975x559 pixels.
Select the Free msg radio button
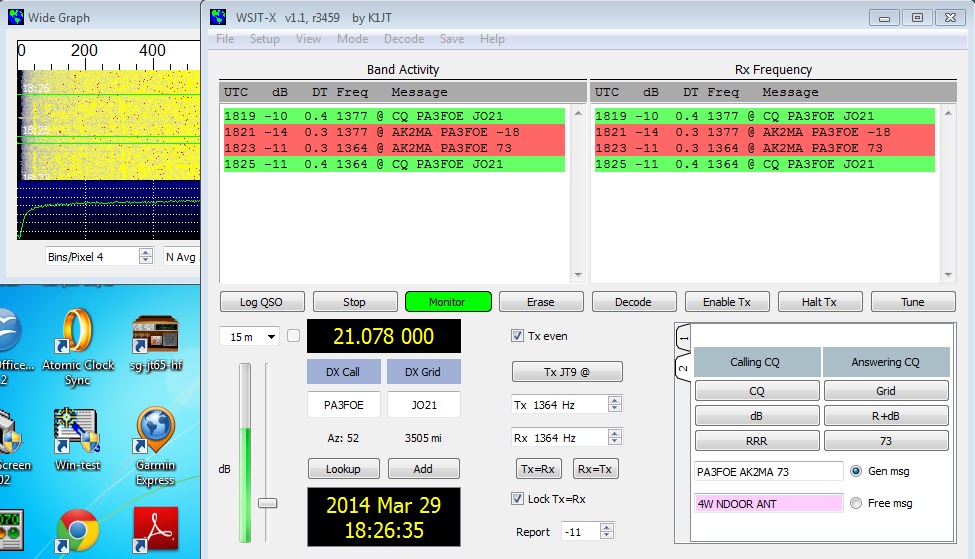[856, 503]
